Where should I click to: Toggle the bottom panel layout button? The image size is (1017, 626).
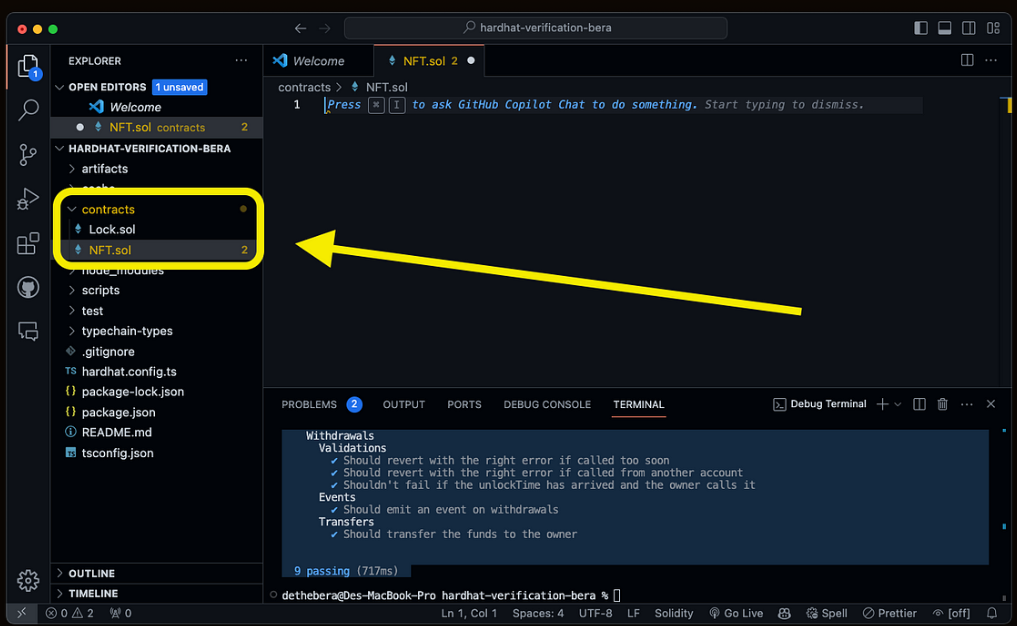point(944,29)
